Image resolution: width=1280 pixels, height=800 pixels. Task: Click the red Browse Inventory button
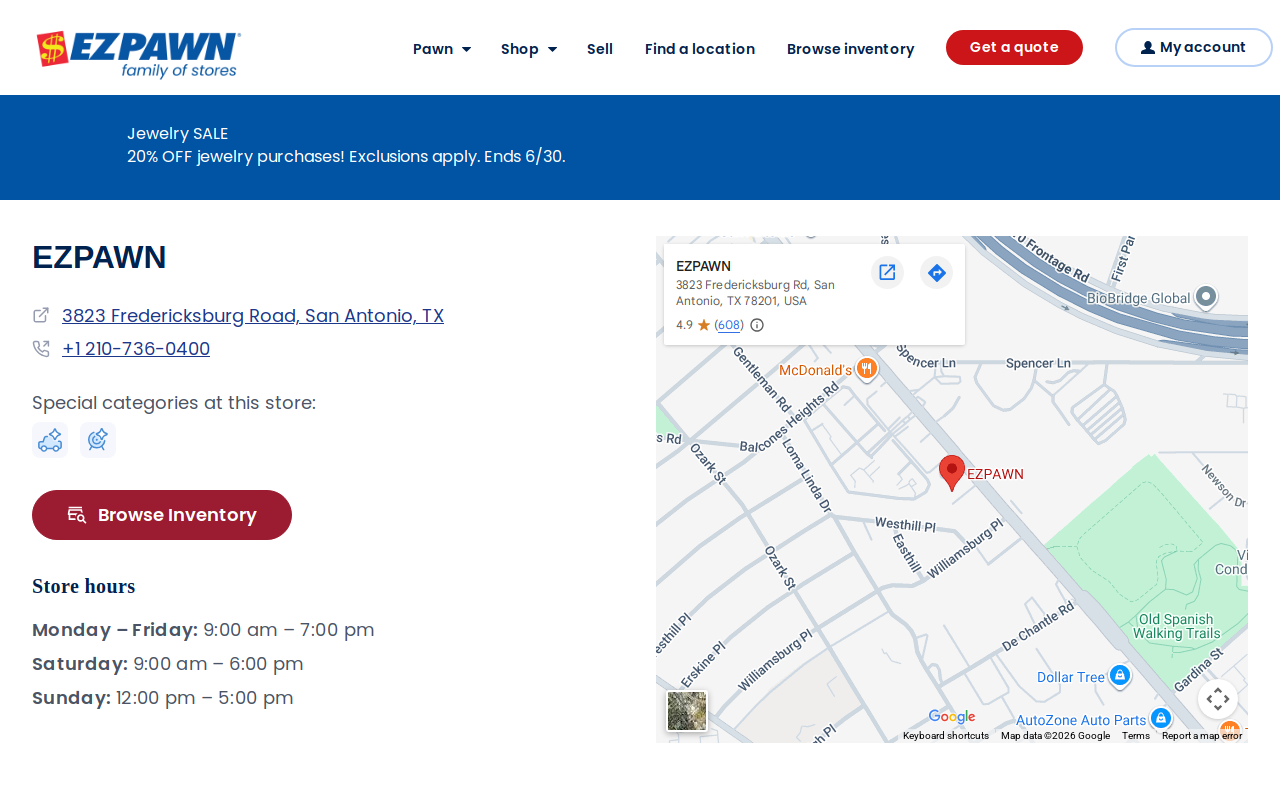point(162,515)
